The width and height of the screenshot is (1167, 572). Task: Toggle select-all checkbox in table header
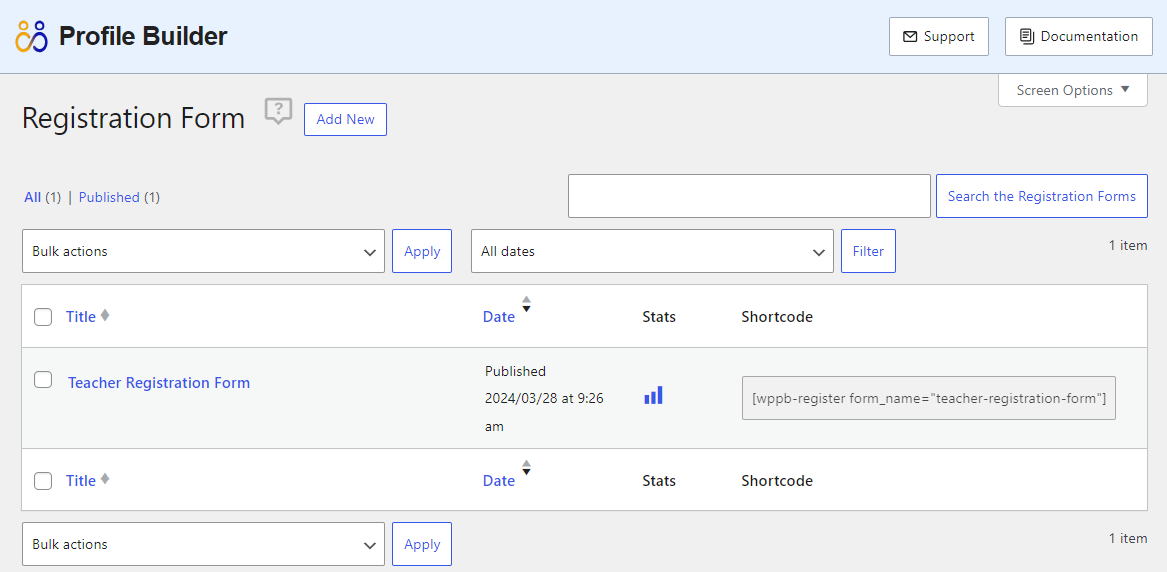point(43,318)
